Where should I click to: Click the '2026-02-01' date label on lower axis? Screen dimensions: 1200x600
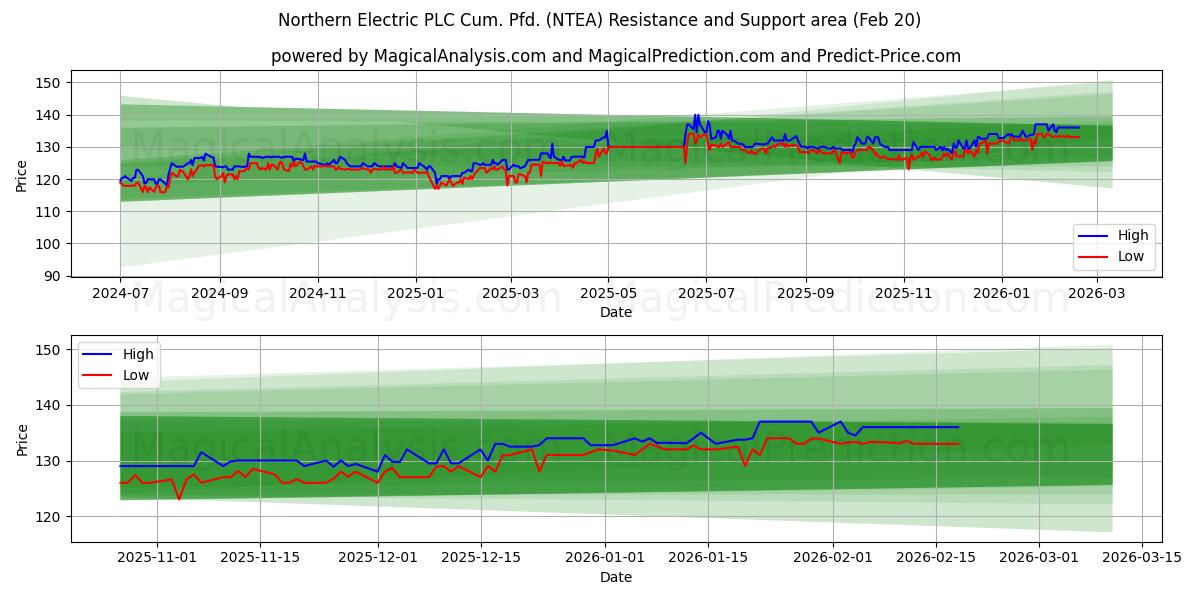pyautogui.click(x=832, y=559)
